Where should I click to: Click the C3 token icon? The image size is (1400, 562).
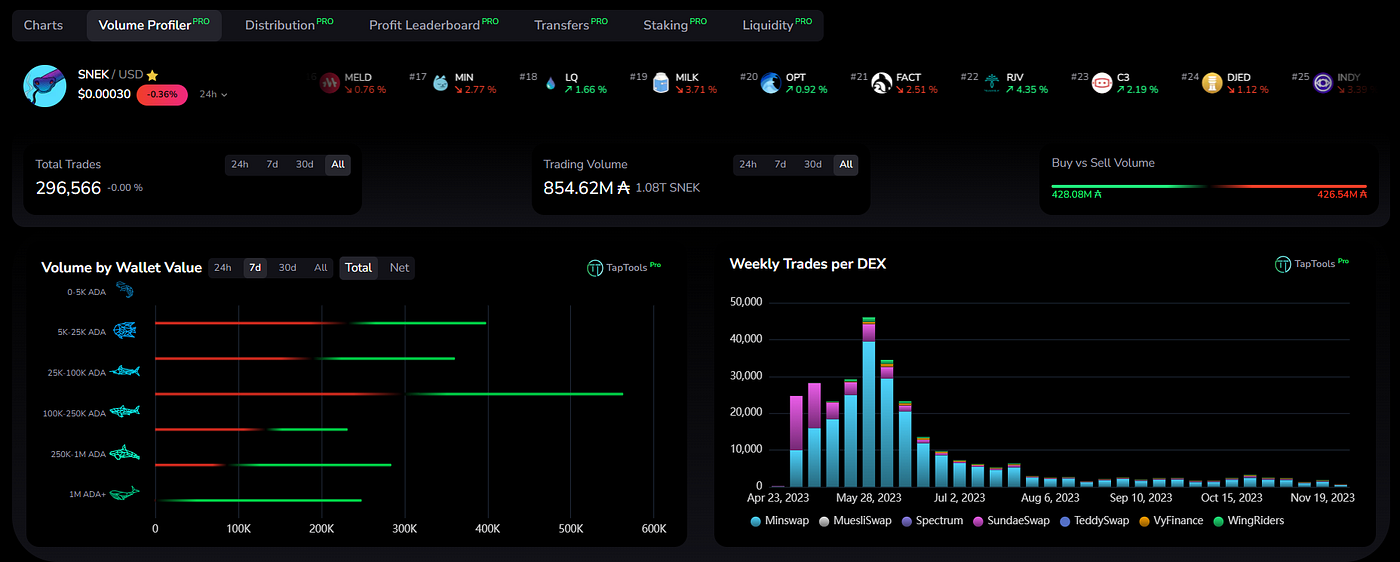point(1101,84)
